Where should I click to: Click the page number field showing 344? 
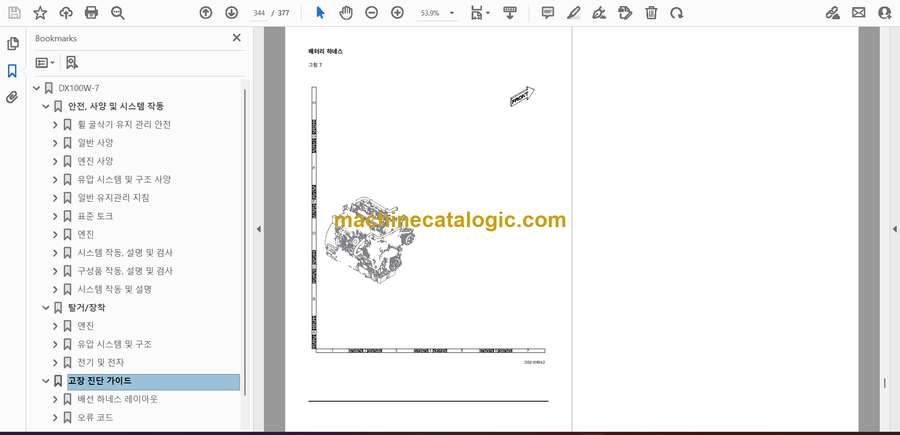(259, 13)
